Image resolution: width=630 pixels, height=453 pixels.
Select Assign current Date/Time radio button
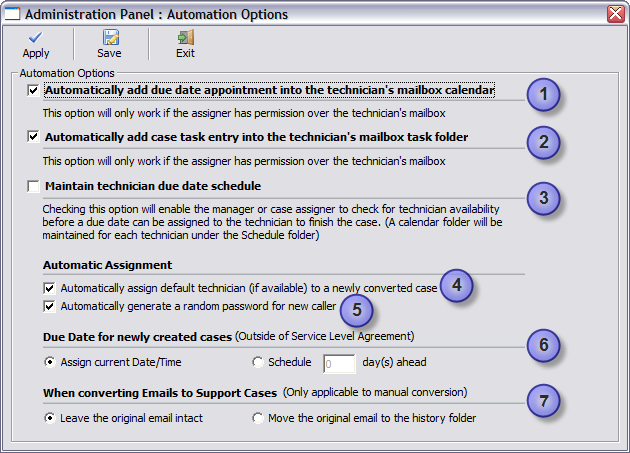click(49, 362)
